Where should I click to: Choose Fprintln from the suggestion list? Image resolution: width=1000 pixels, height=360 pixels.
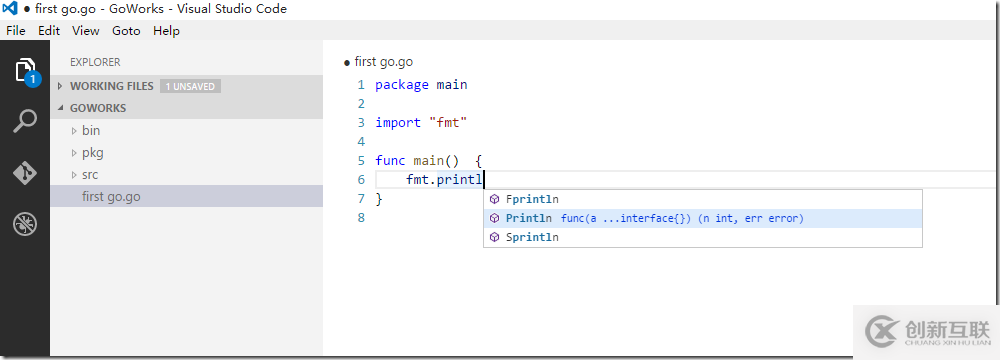tap(703, 199)
